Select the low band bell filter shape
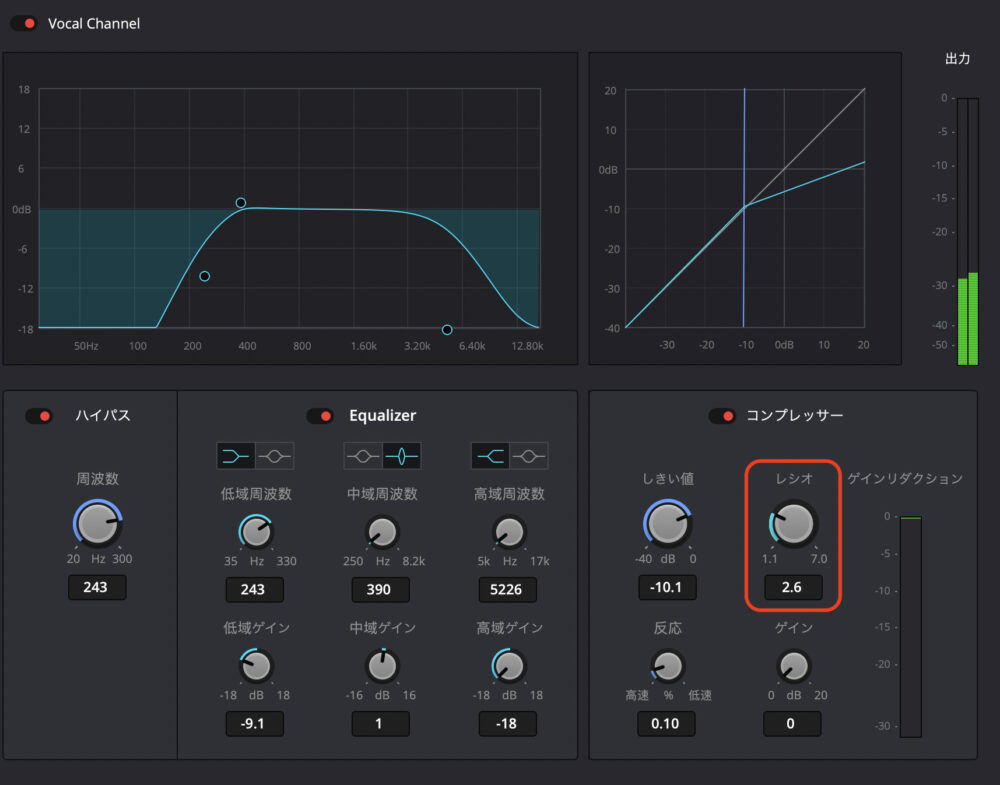Viewport: 1000px width, 785px height. (274, 456)
